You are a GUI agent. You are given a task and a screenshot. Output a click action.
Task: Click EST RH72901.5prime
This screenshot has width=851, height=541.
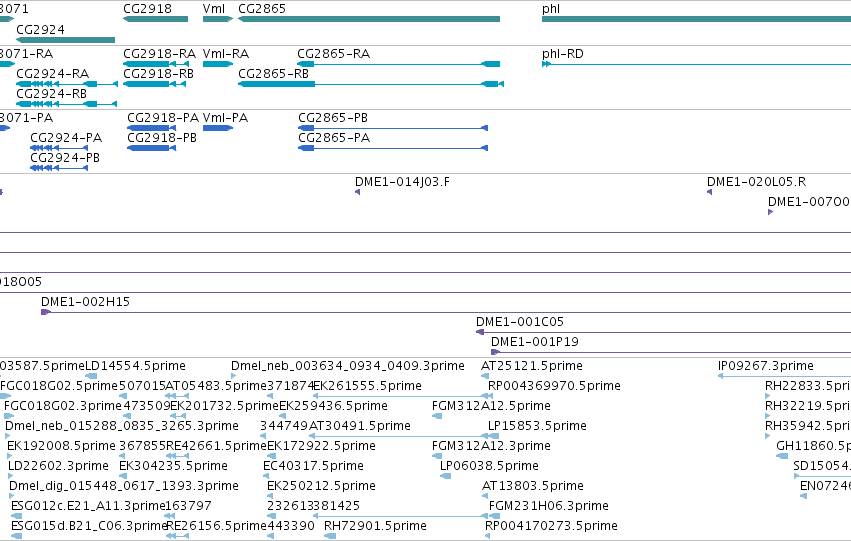[375, 526]
